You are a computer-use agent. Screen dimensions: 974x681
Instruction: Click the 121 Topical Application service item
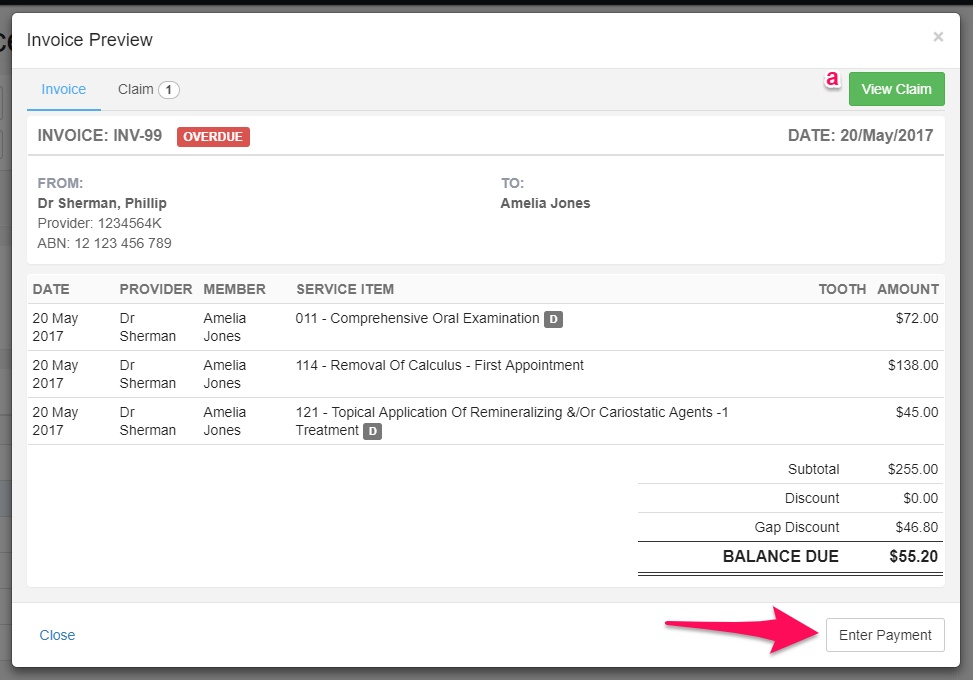click(x=512, y=421)
